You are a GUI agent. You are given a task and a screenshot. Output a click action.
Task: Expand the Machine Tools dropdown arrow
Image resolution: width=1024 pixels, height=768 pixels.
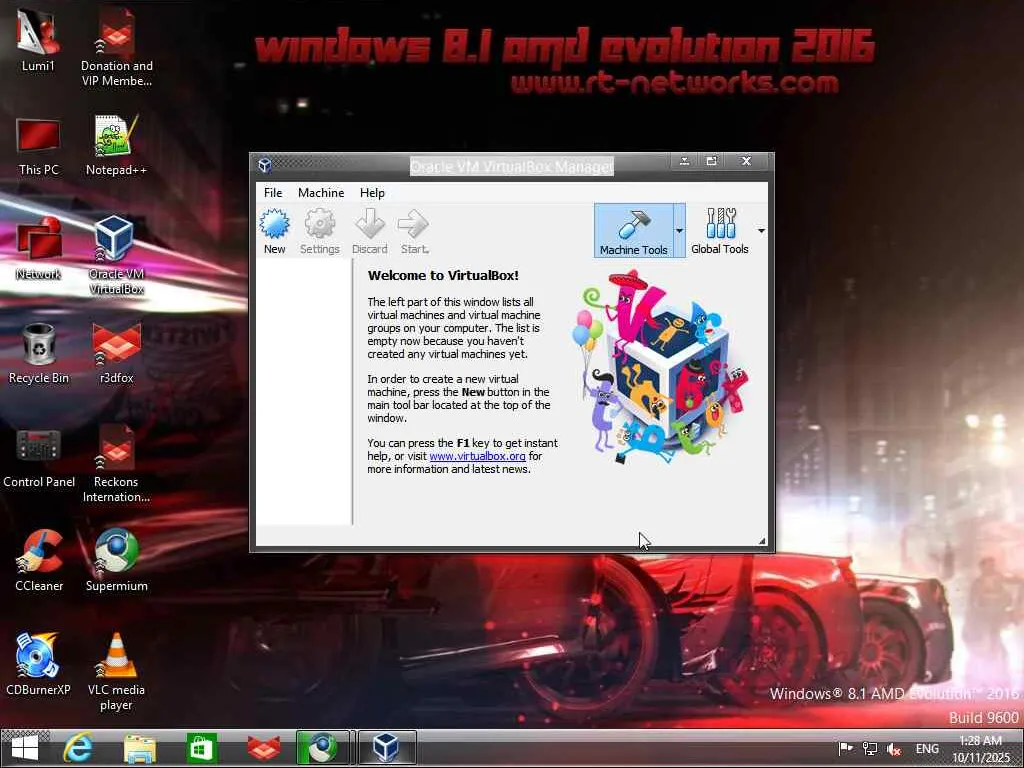pyautogui.click(x=679, y=231)
